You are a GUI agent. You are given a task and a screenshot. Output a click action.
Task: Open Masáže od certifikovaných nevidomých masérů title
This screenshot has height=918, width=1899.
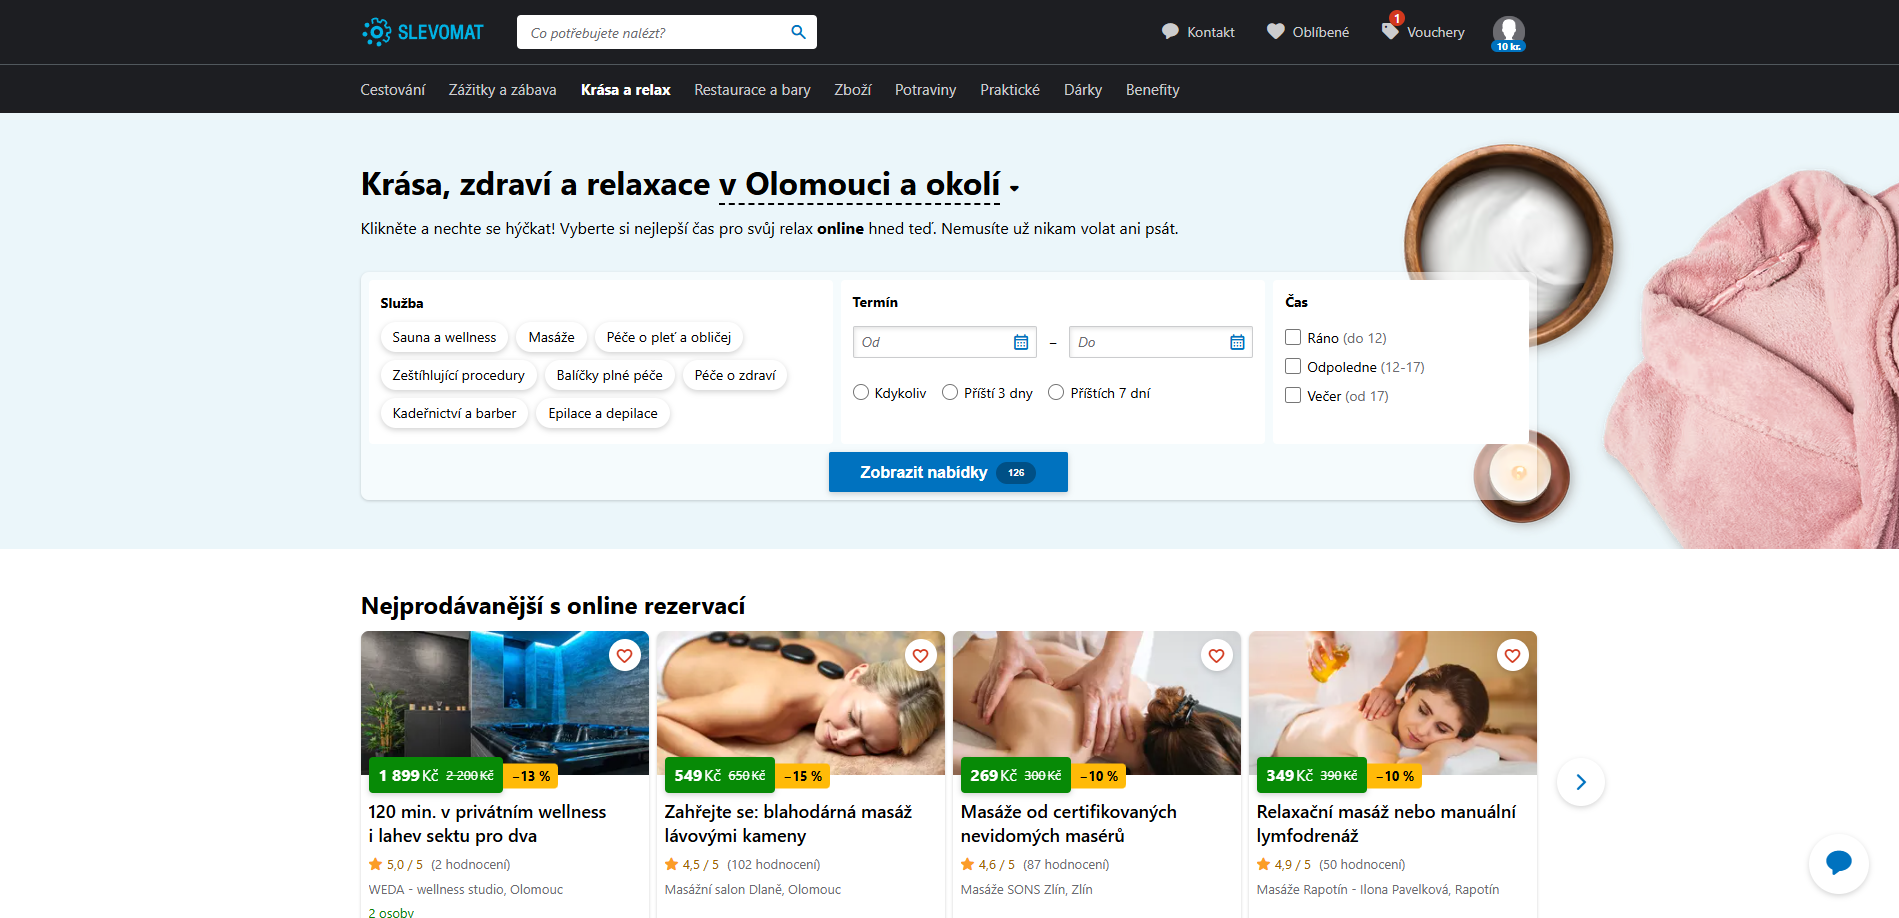point(1069,824)
